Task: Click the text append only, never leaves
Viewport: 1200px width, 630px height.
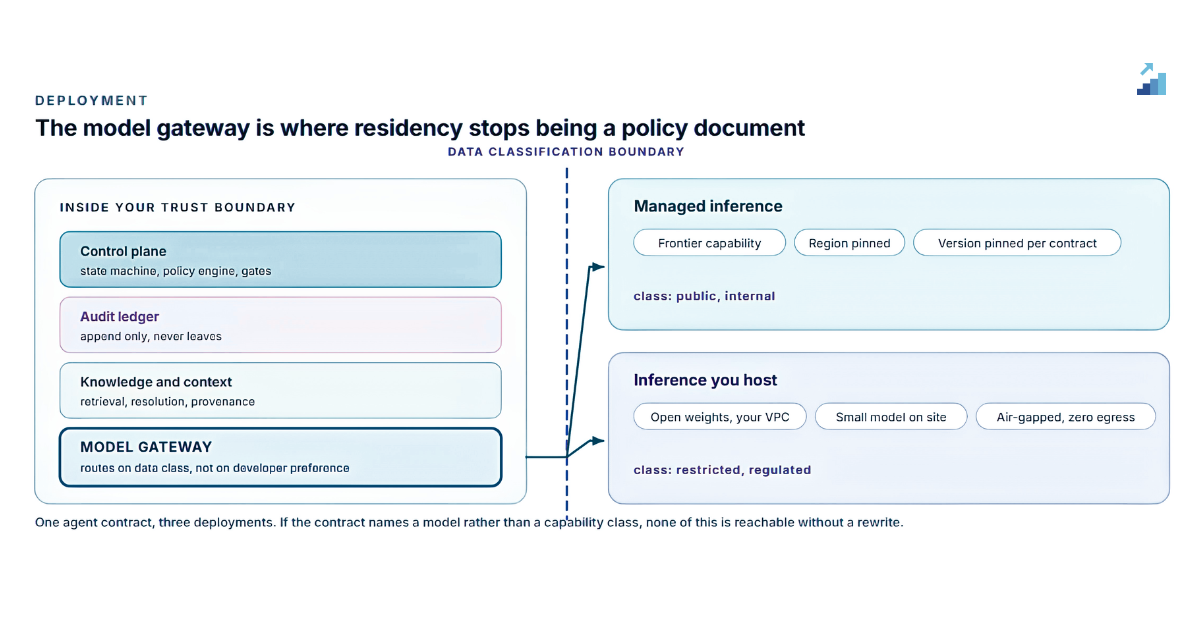Action: click(151, 336)
